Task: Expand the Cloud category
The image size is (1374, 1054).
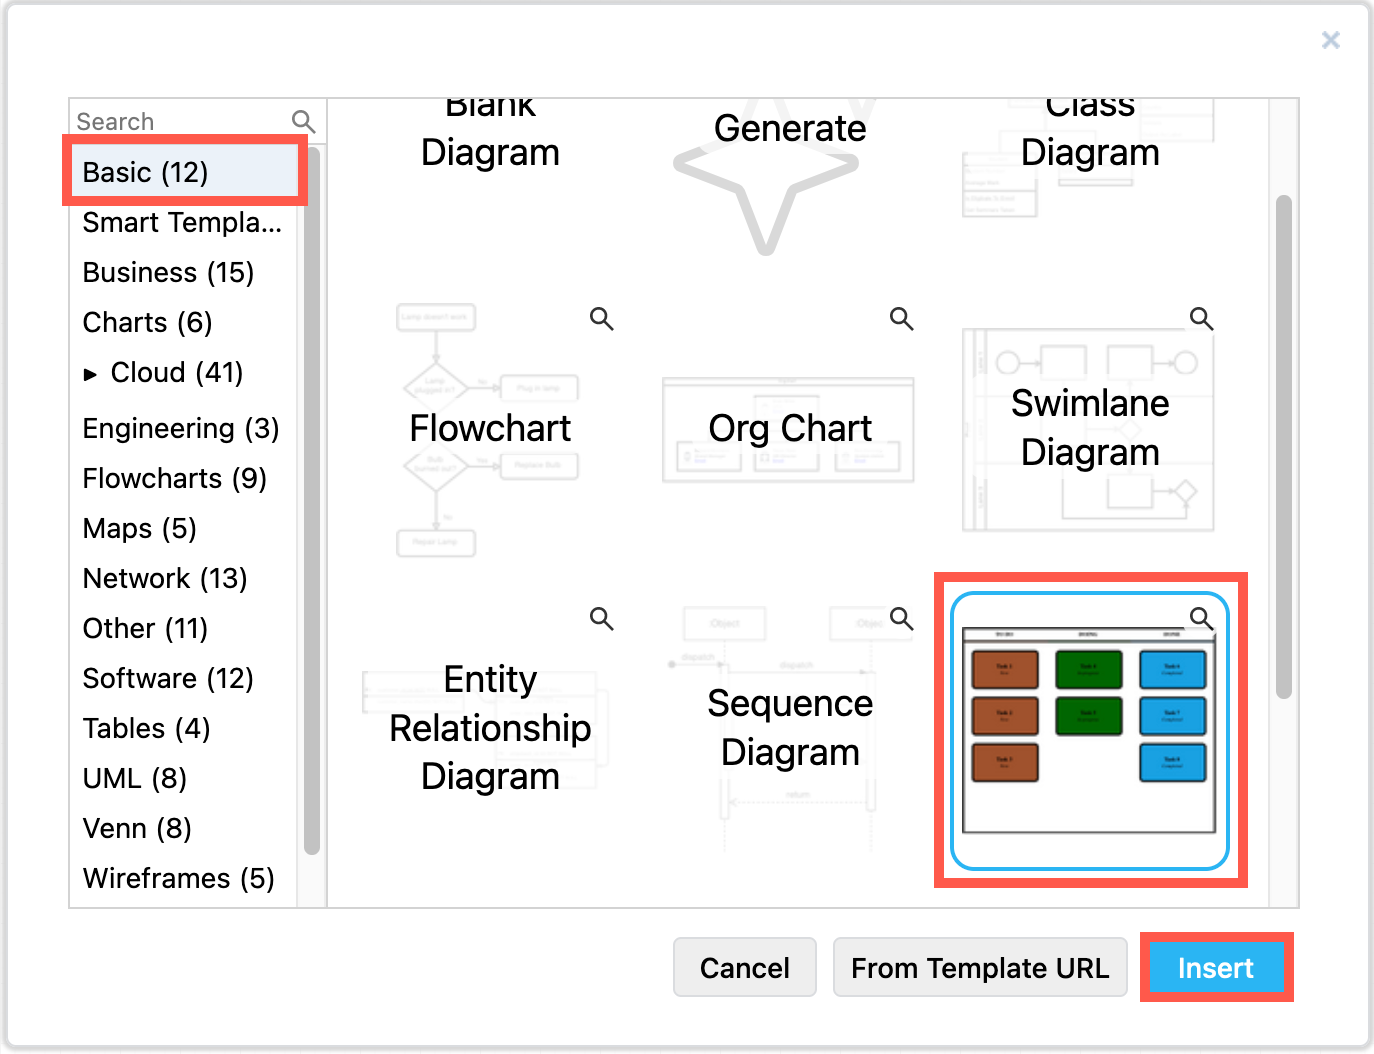Action: pyautogui.click(x=91, y=372)
